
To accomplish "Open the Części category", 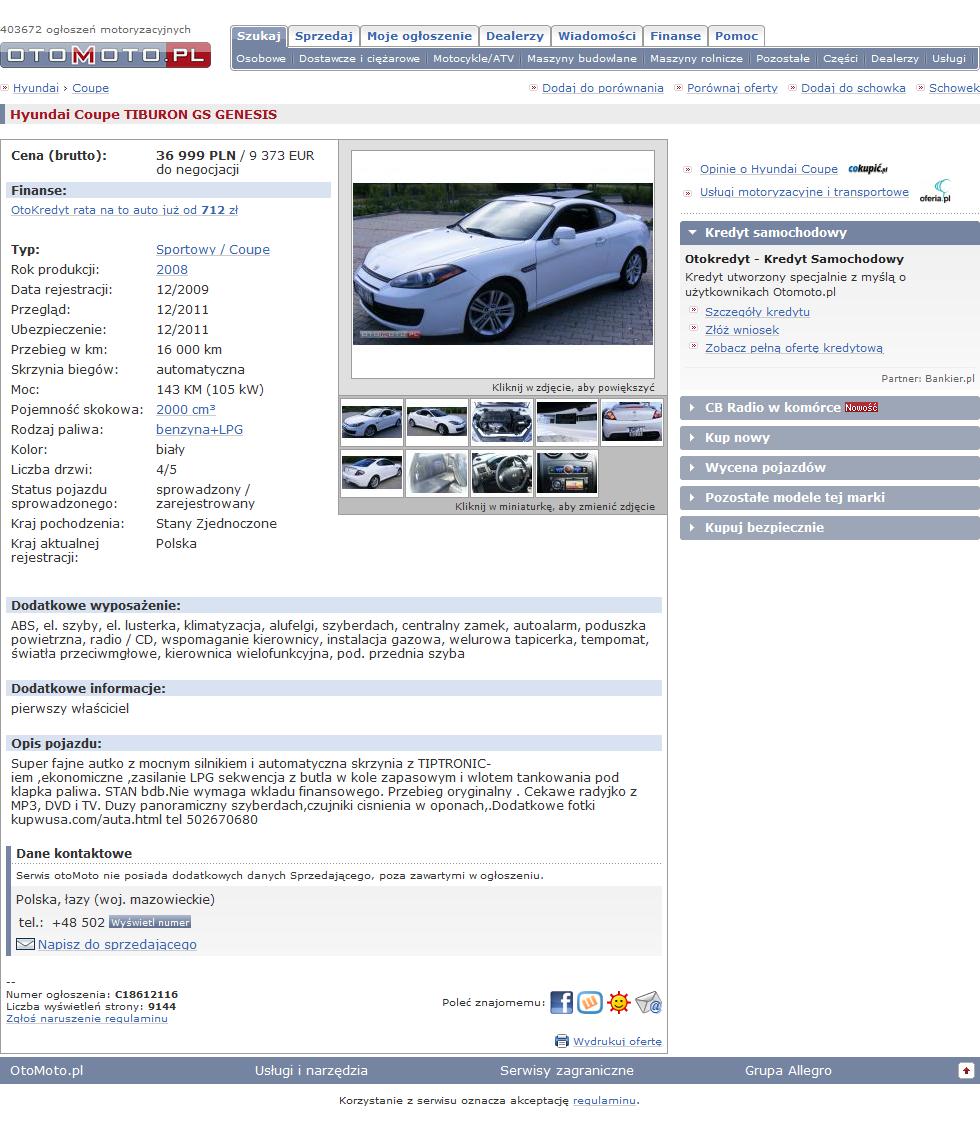I will coord(840,59).
